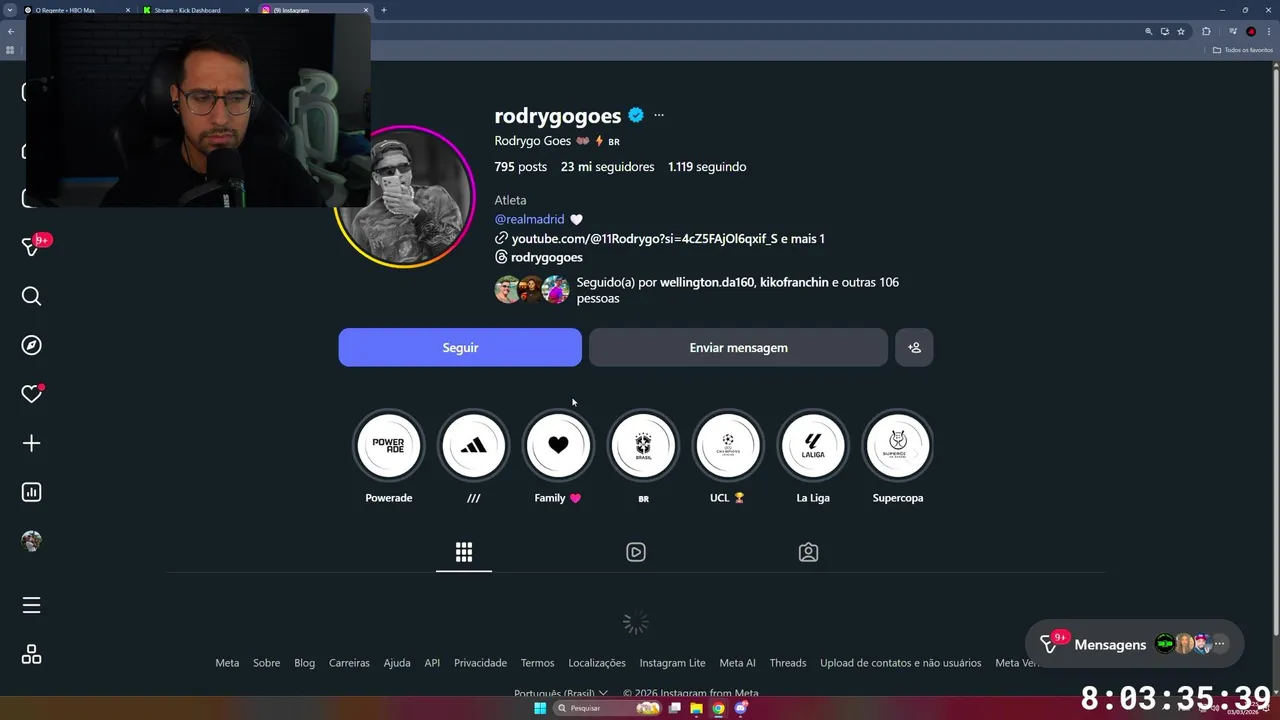This screenshot has height=720, width=1280.
Task: Open the hamburger More menu in sidebar
Action: [x=31, y=605]
